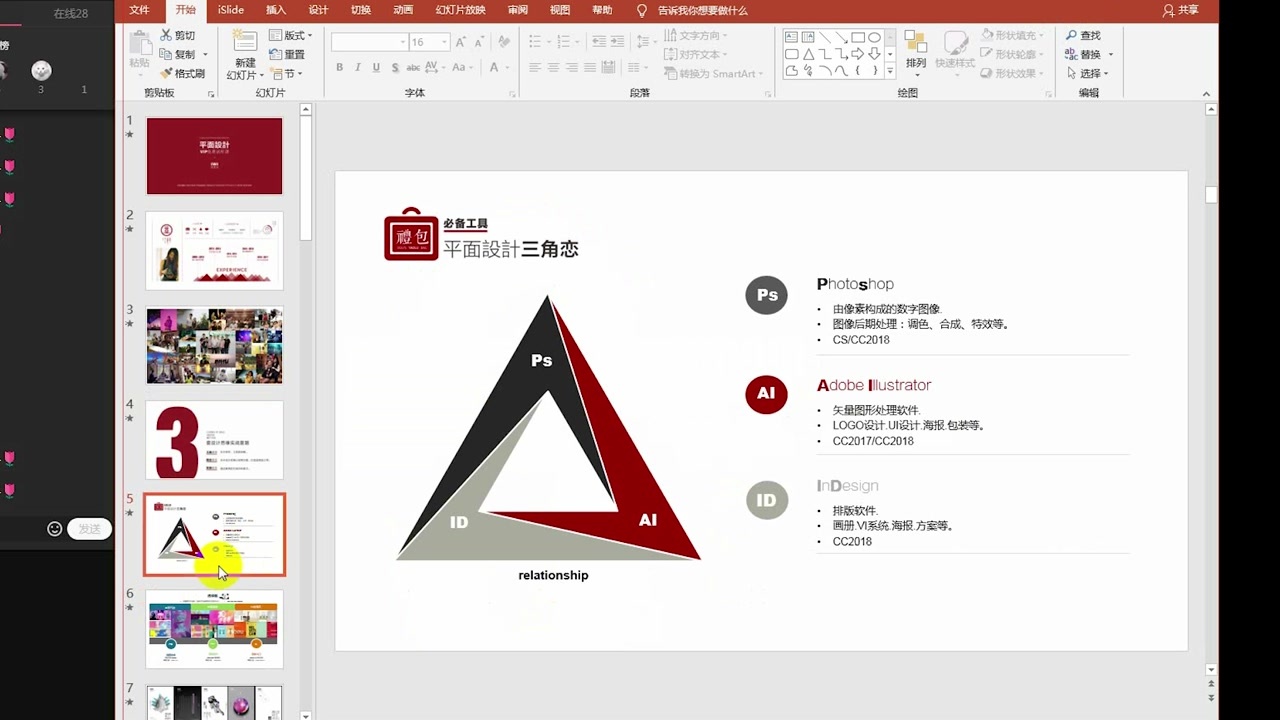The width and height of the screenshot is (1280, 720).
Task: Open Shape Outline (形状轮廓) color options
Action: 1013,54
